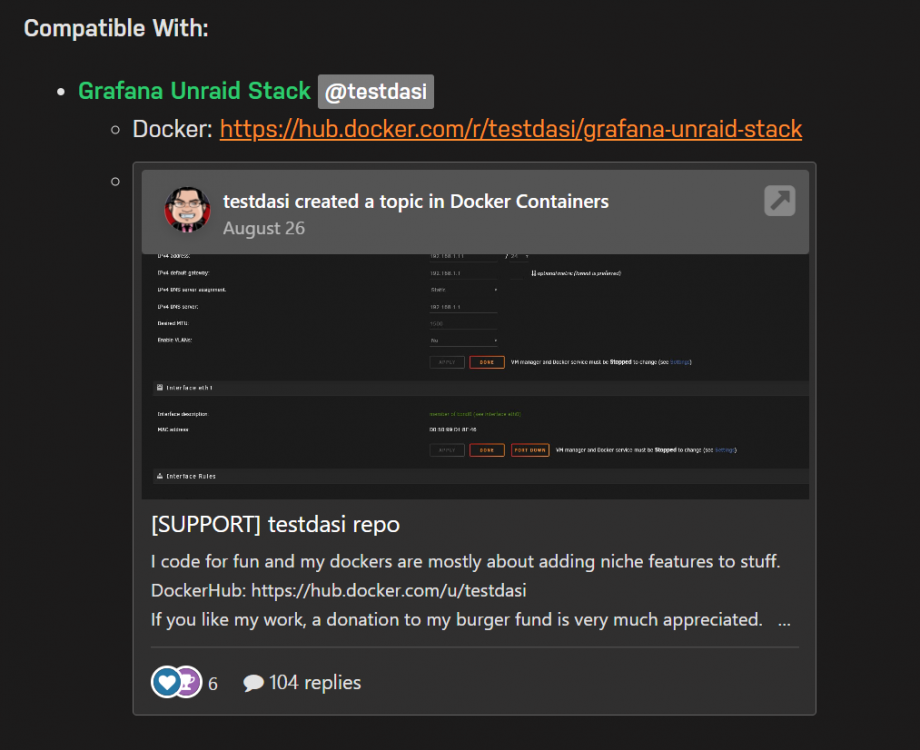Click the purple trophy reaction icon
The width and height of the screenshot is (920, 750).
click(x=190, y=682)
